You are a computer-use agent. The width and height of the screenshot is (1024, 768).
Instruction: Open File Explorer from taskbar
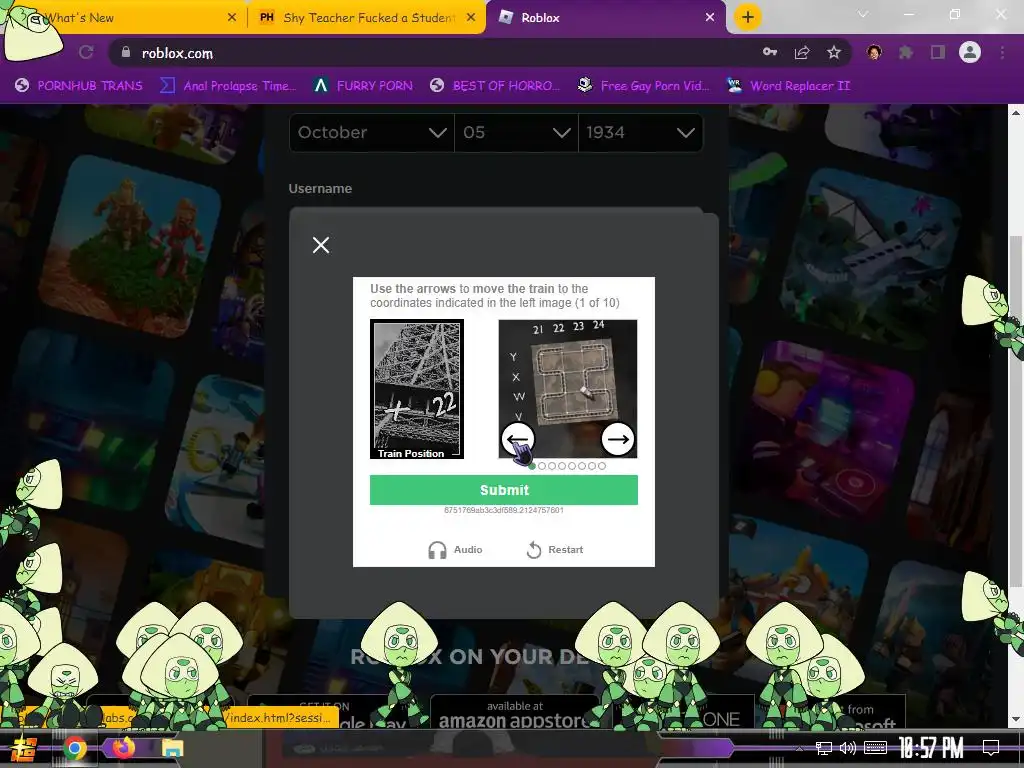coord(172,748)
